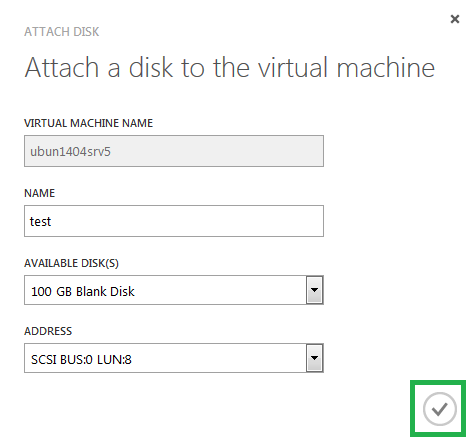Click the word 'machine' in the title

pos(386,67)
